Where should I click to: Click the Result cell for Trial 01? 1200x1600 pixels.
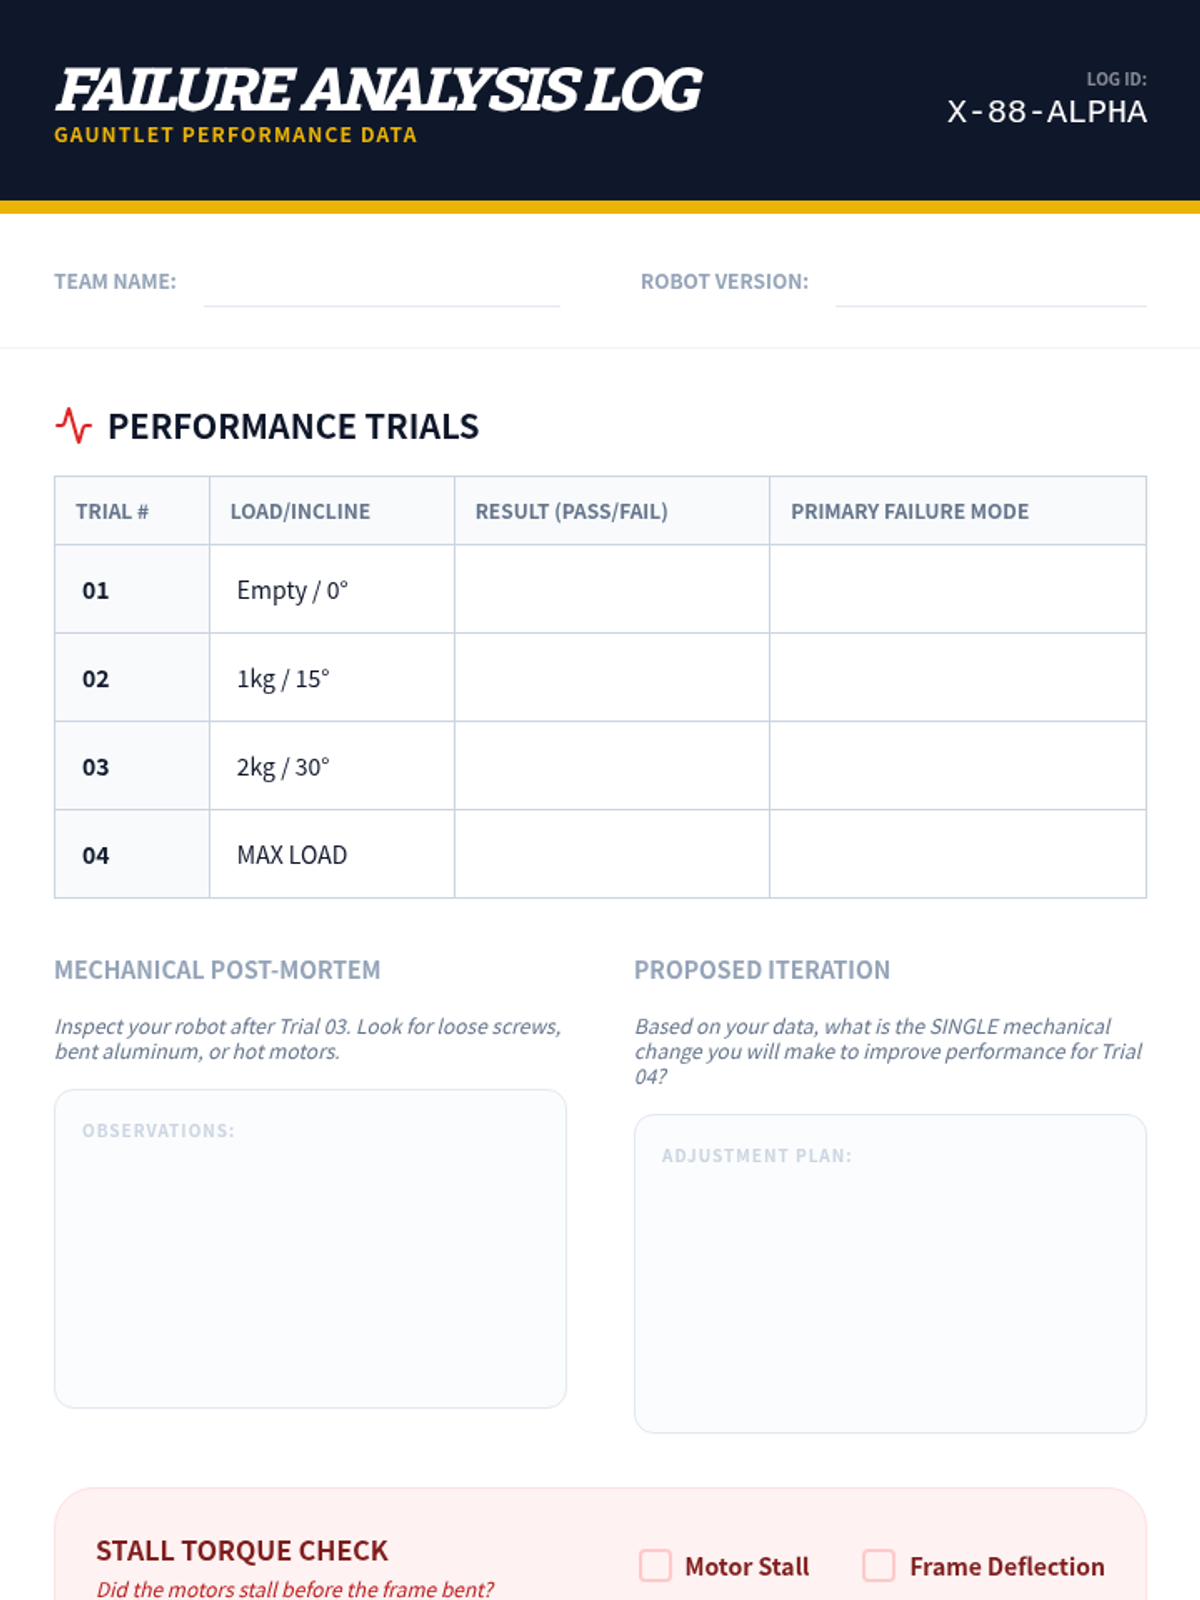pos(612,589)
